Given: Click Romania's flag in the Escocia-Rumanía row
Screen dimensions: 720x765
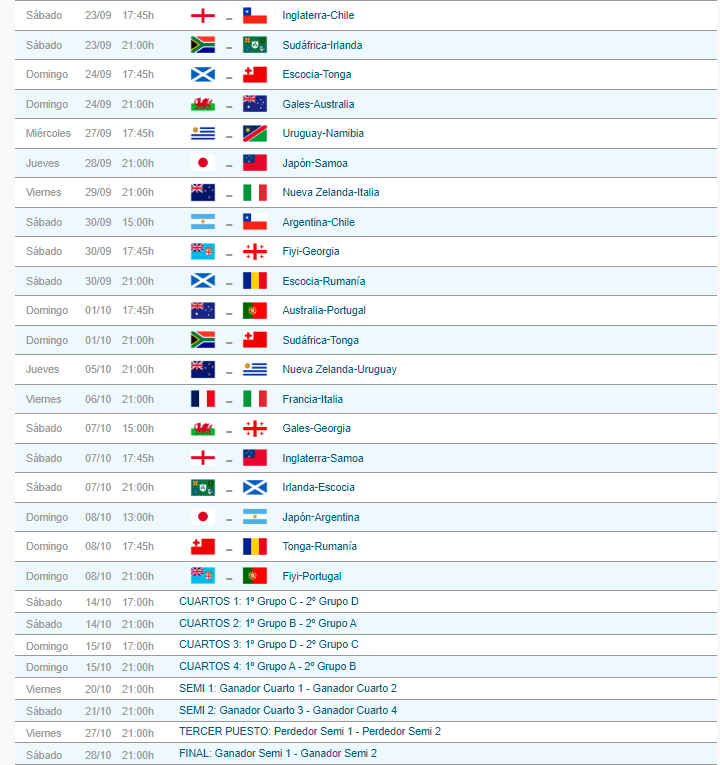Looking at the screenshot, I should click(254, 281).
